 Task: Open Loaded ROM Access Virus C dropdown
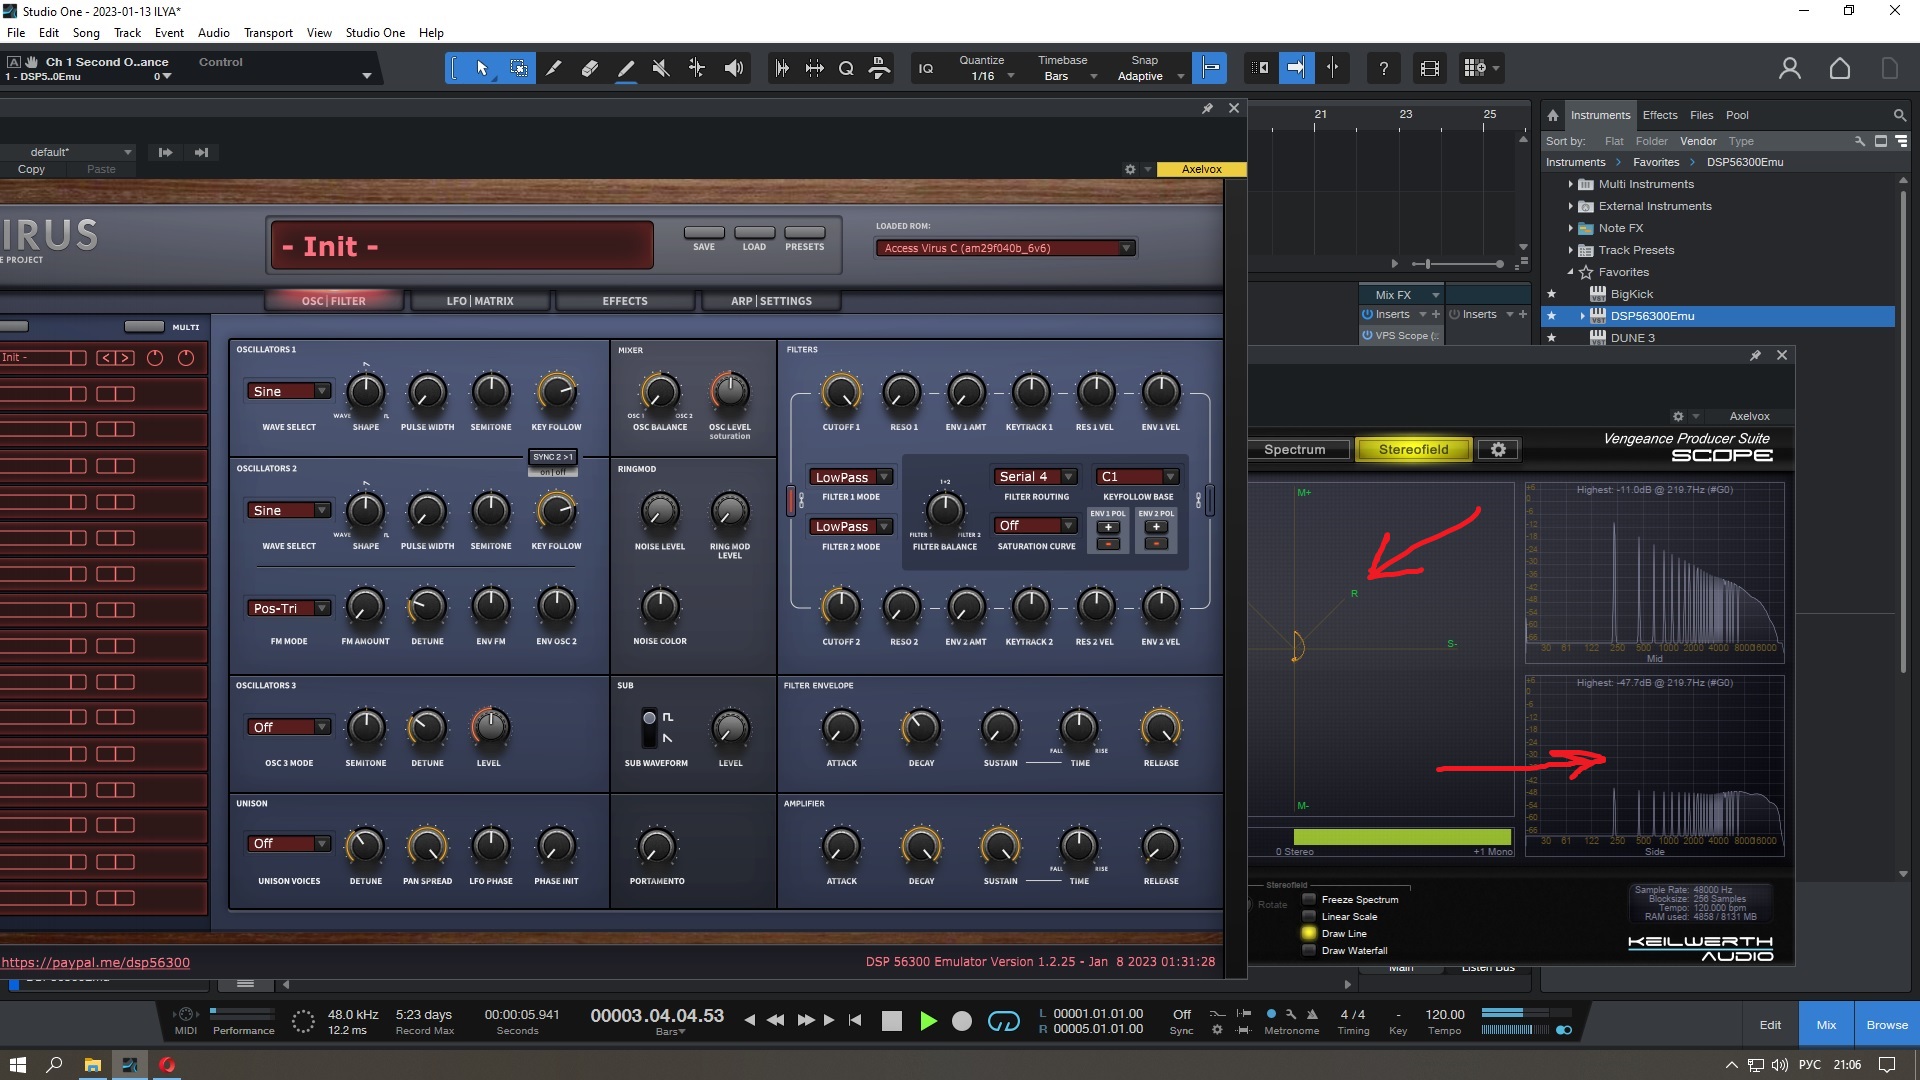click(x=1005, y=248)
